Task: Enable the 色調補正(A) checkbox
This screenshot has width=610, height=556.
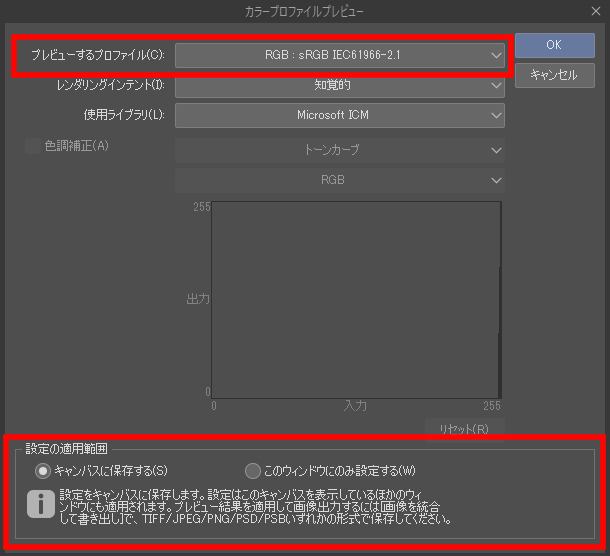Action: click(33, 146)
